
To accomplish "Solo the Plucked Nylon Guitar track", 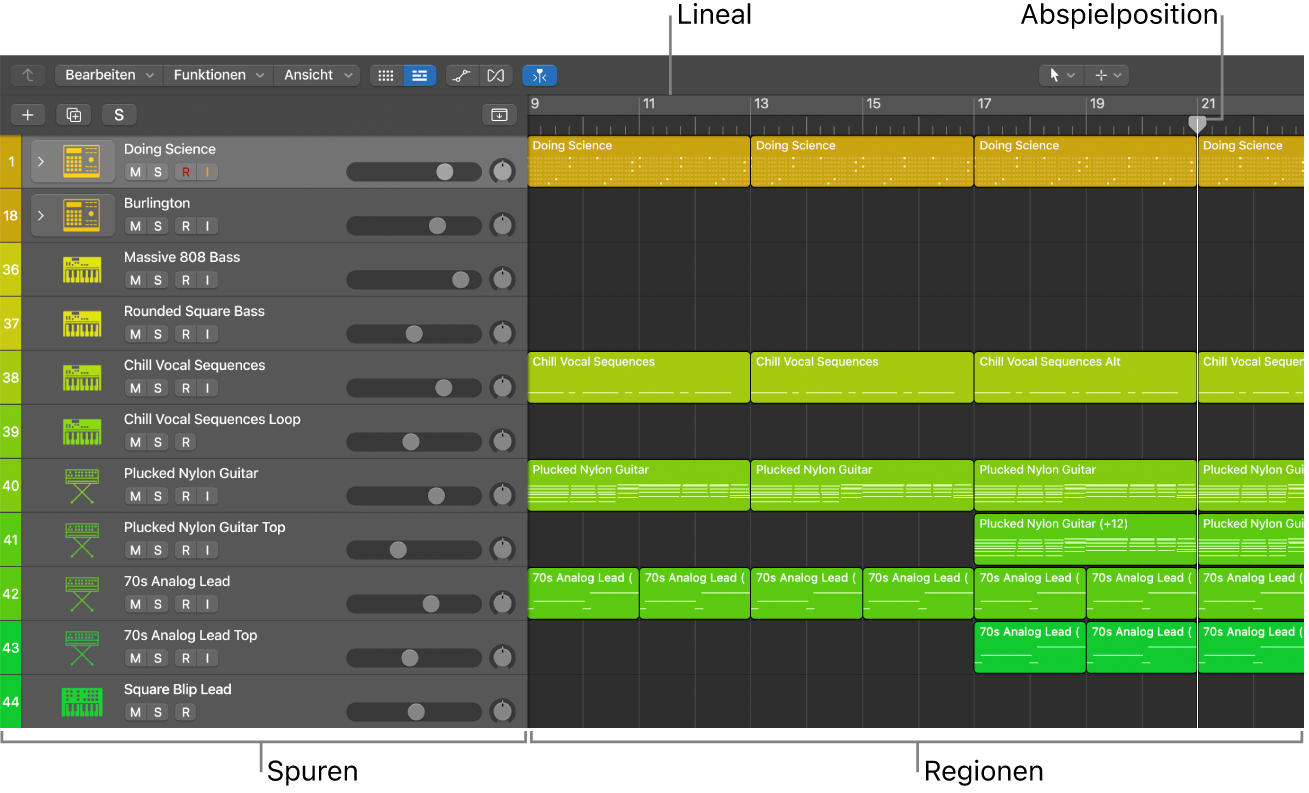I will click(x=157, y=496).
